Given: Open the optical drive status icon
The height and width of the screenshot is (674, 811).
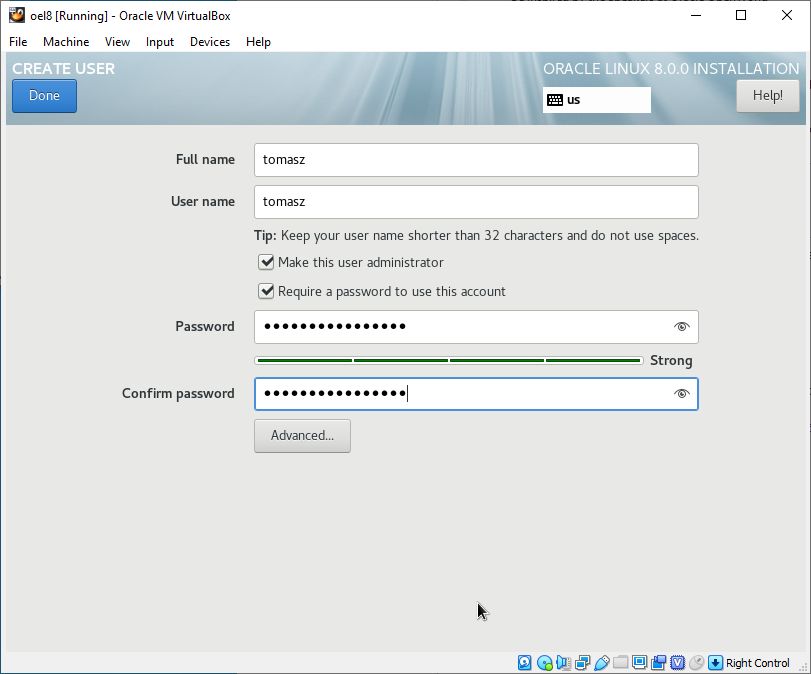Looking at the screenshot, I should pos(544,663).
